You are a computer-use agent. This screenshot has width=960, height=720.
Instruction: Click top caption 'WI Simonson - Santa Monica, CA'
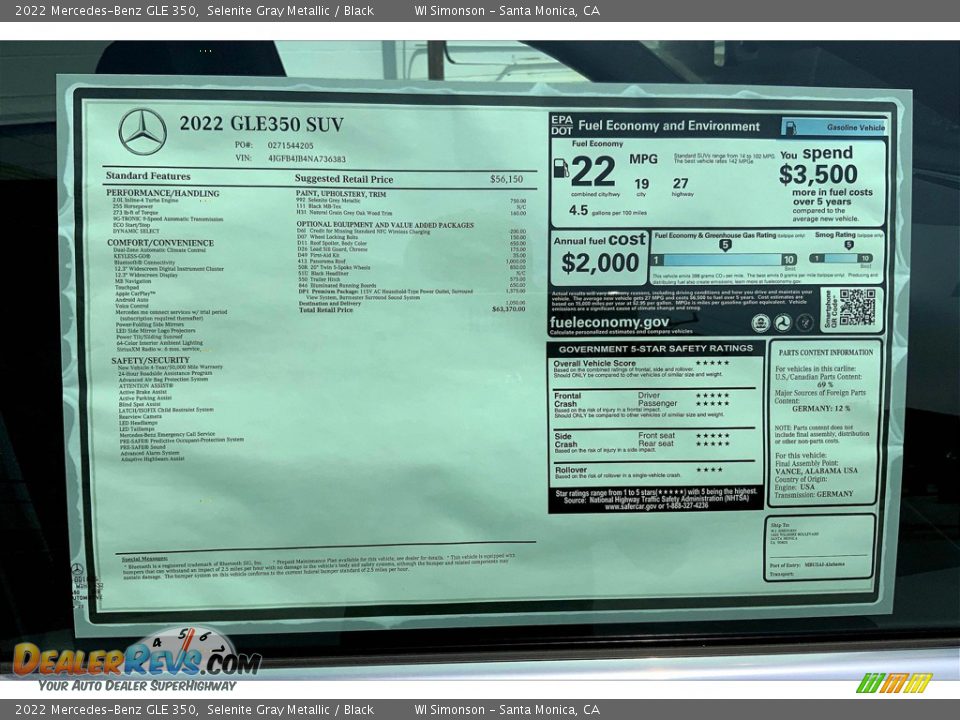(507, 10)
